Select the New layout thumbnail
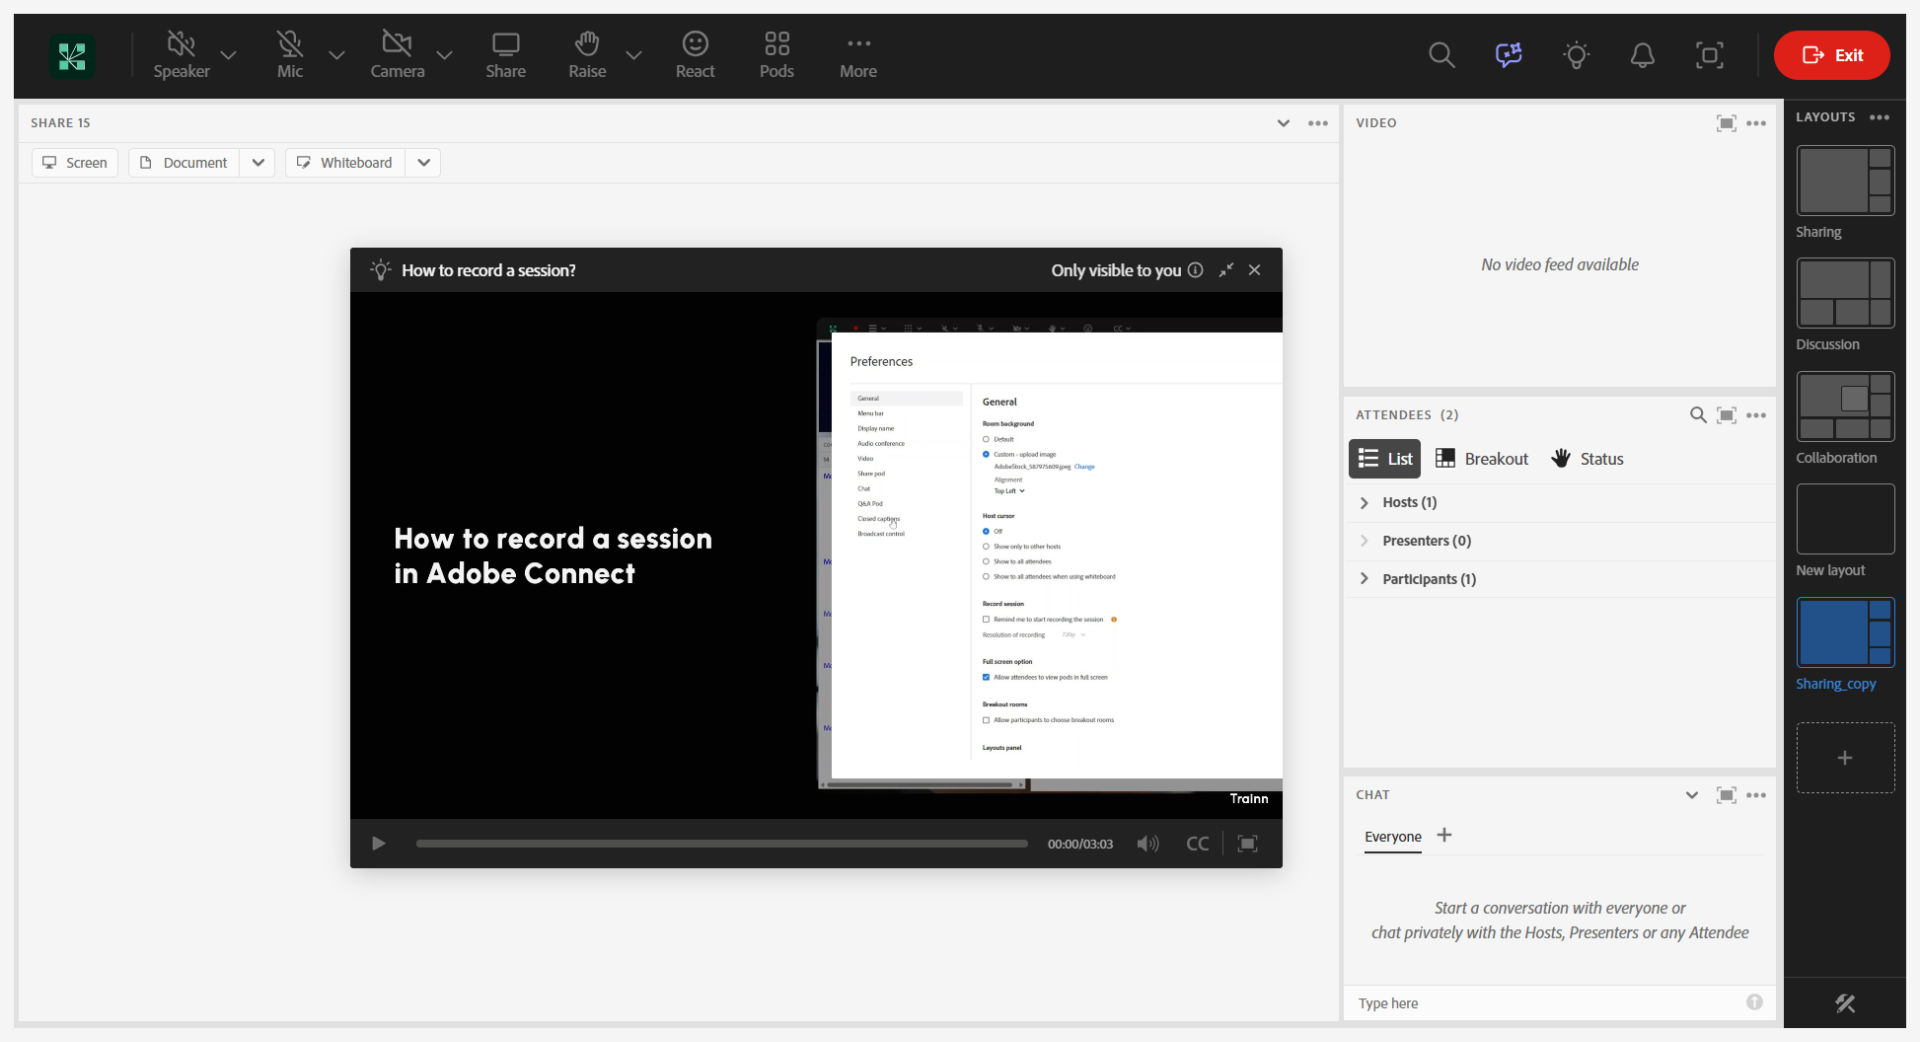The height and width of the screenshot is (1042, 1920). click(x=1845, y=519)
